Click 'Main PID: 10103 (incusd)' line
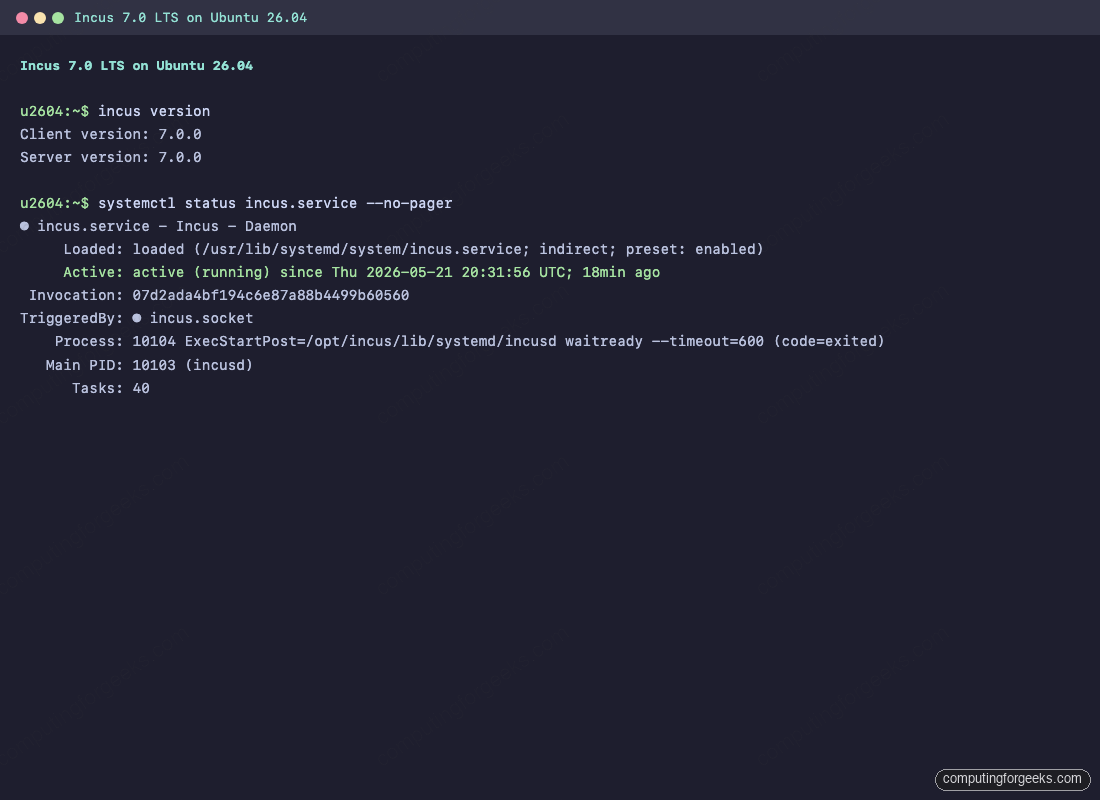 [149, 365]
